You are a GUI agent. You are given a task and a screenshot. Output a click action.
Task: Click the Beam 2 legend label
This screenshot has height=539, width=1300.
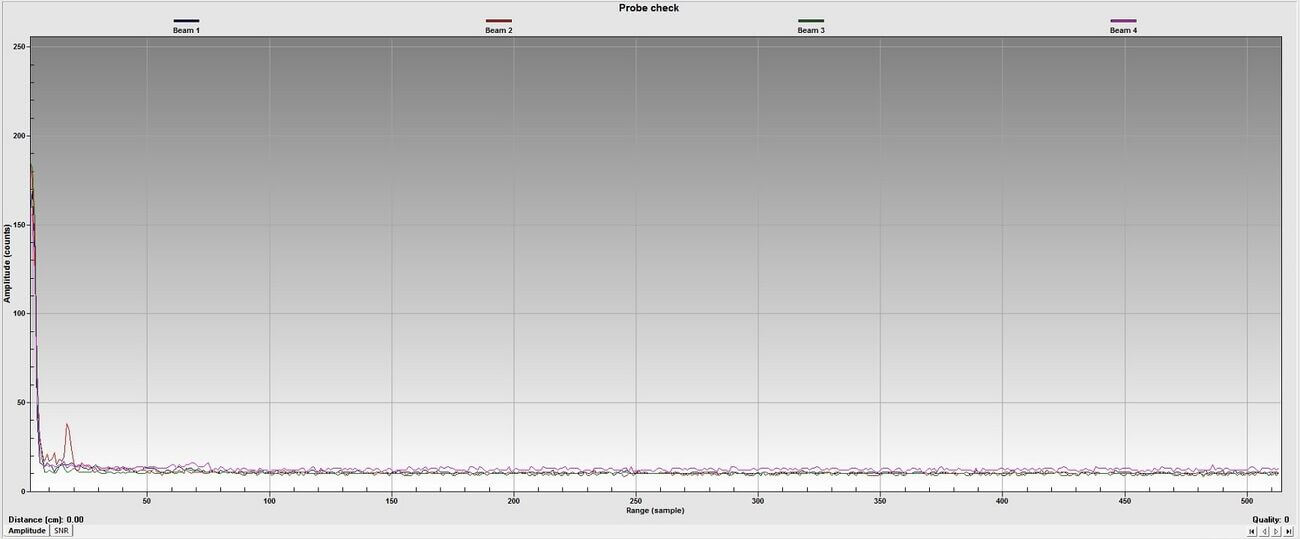coord(498,30)
